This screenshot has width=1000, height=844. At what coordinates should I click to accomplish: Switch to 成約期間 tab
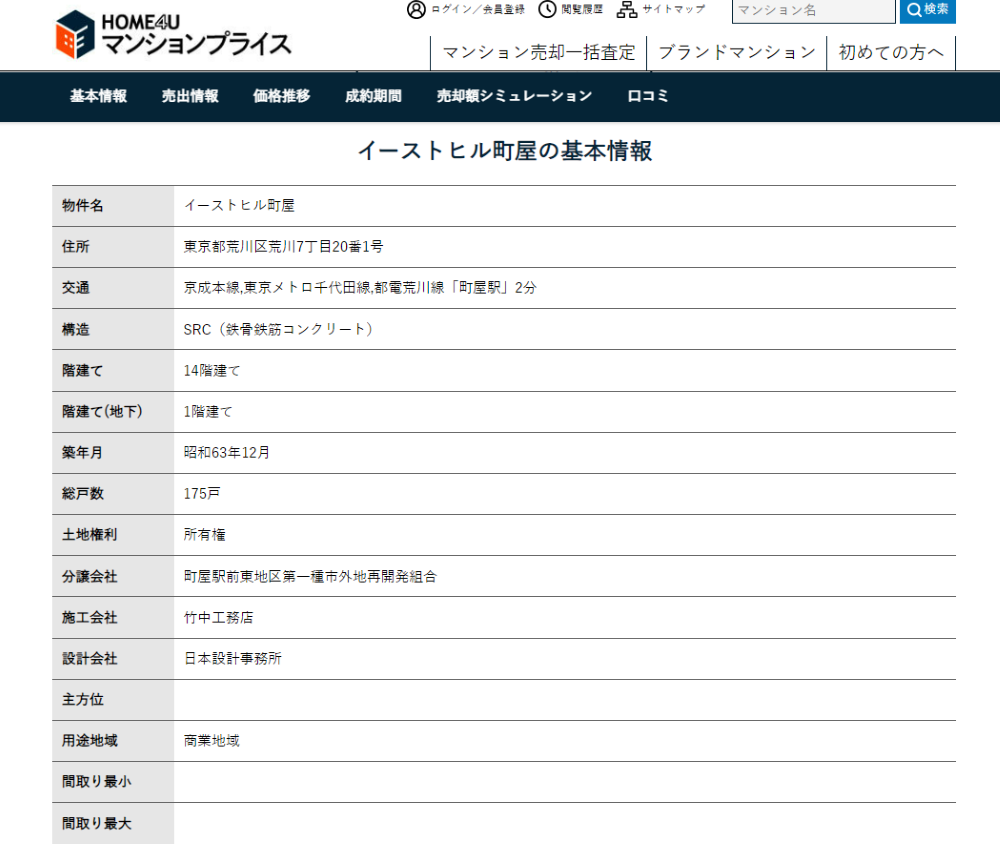pos(373,96)
